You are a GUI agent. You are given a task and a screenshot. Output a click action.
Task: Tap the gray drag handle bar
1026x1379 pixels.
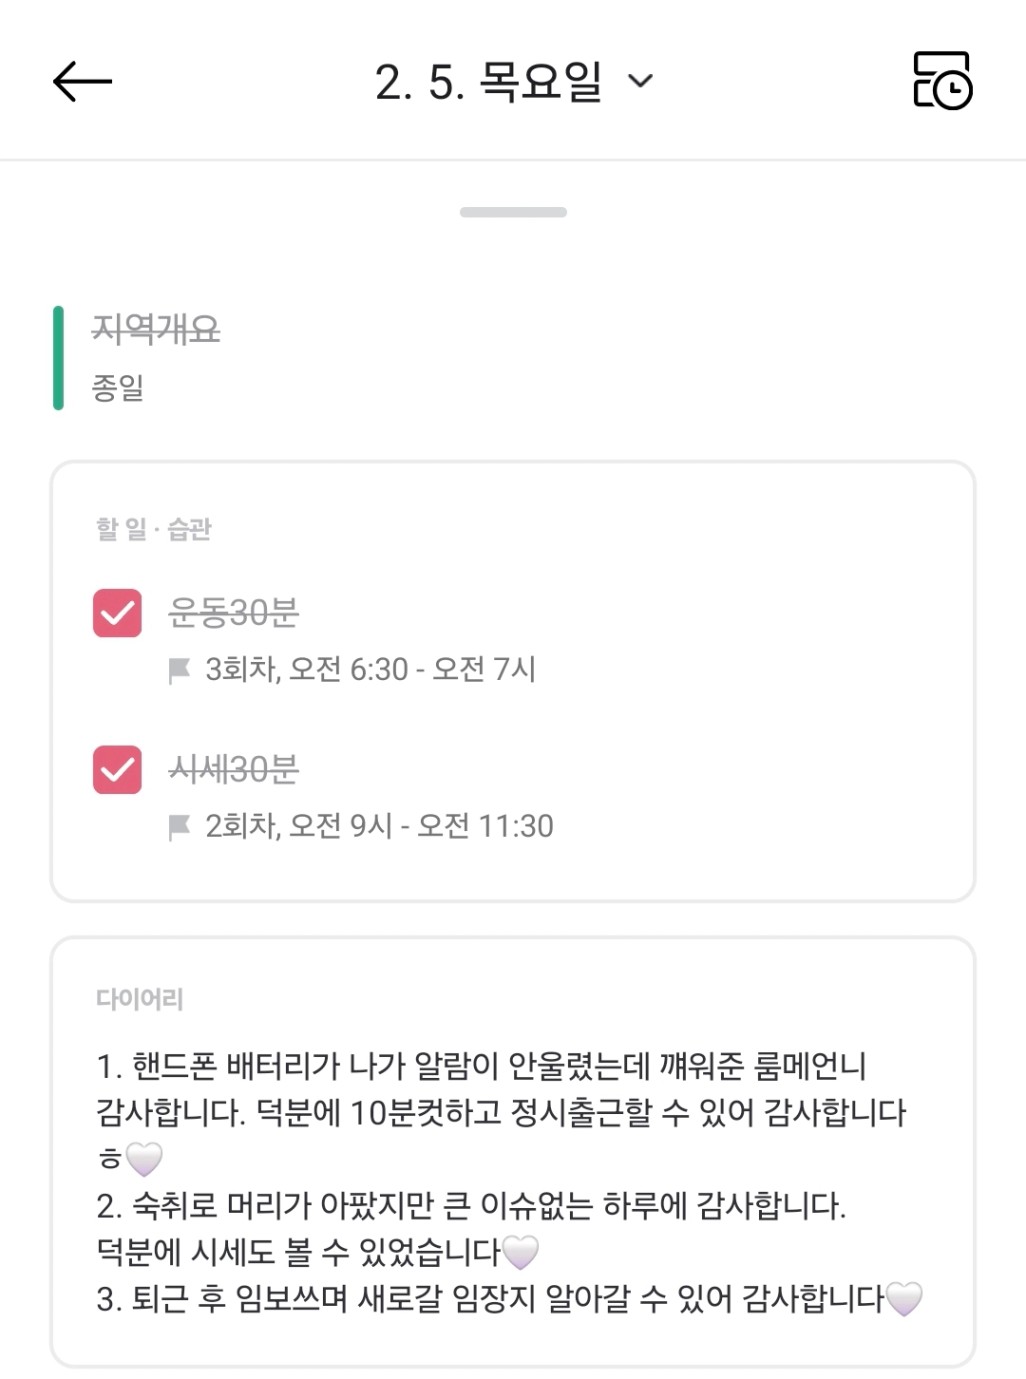[x=513, y=212]
